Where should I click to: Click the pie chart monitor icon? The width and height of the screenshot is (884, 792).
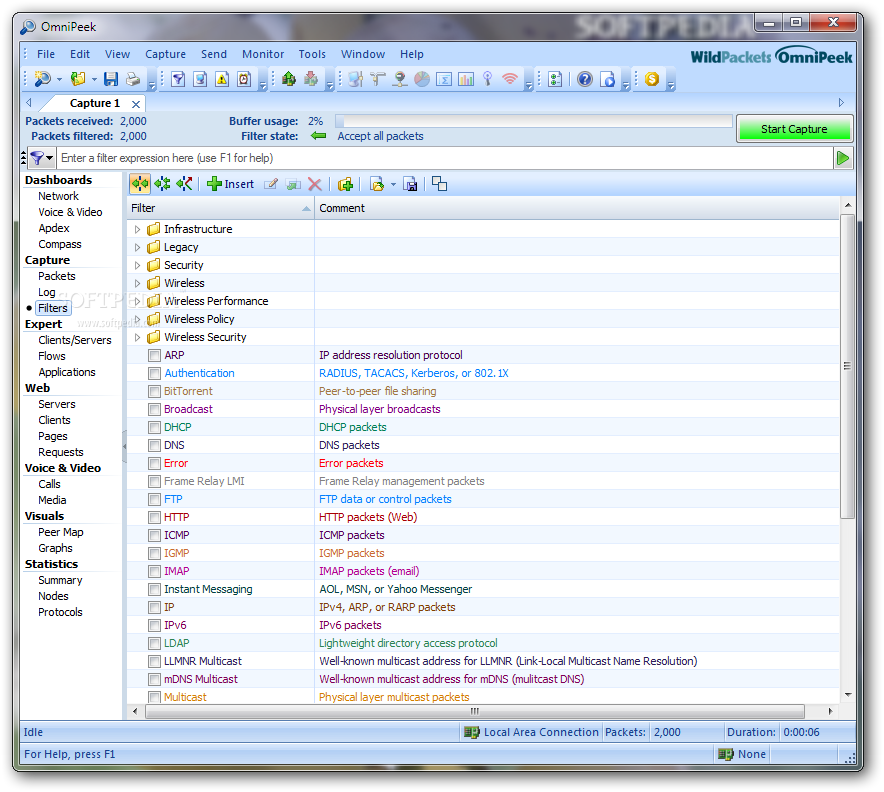click(422, 79)
